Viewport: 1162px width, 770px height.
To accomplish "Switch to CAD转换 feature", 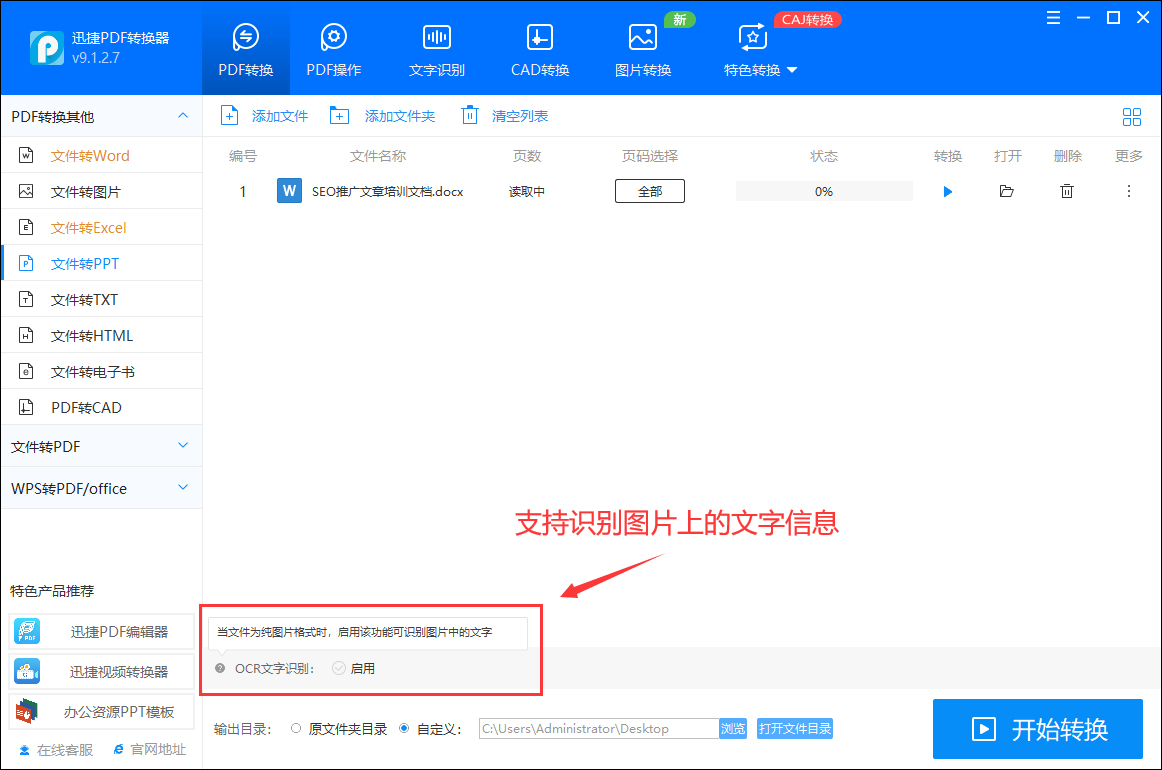I will tap(539, 47).
